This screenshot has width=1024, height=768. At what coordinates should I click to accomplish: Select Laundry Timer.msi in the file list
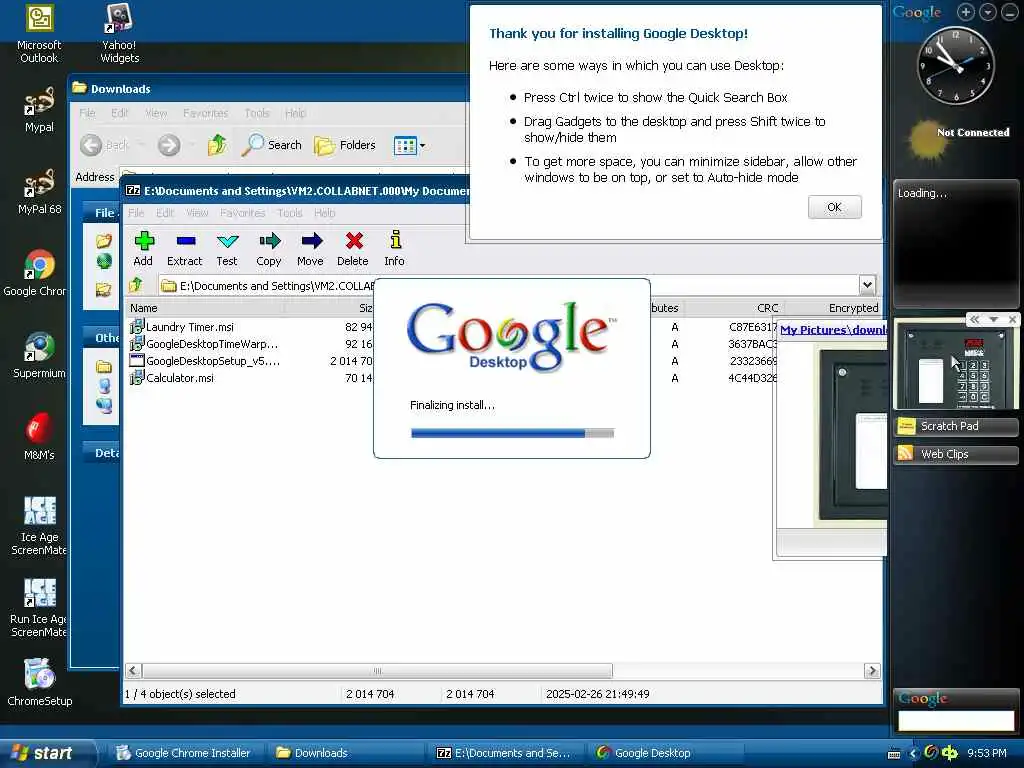coord(183,327)
